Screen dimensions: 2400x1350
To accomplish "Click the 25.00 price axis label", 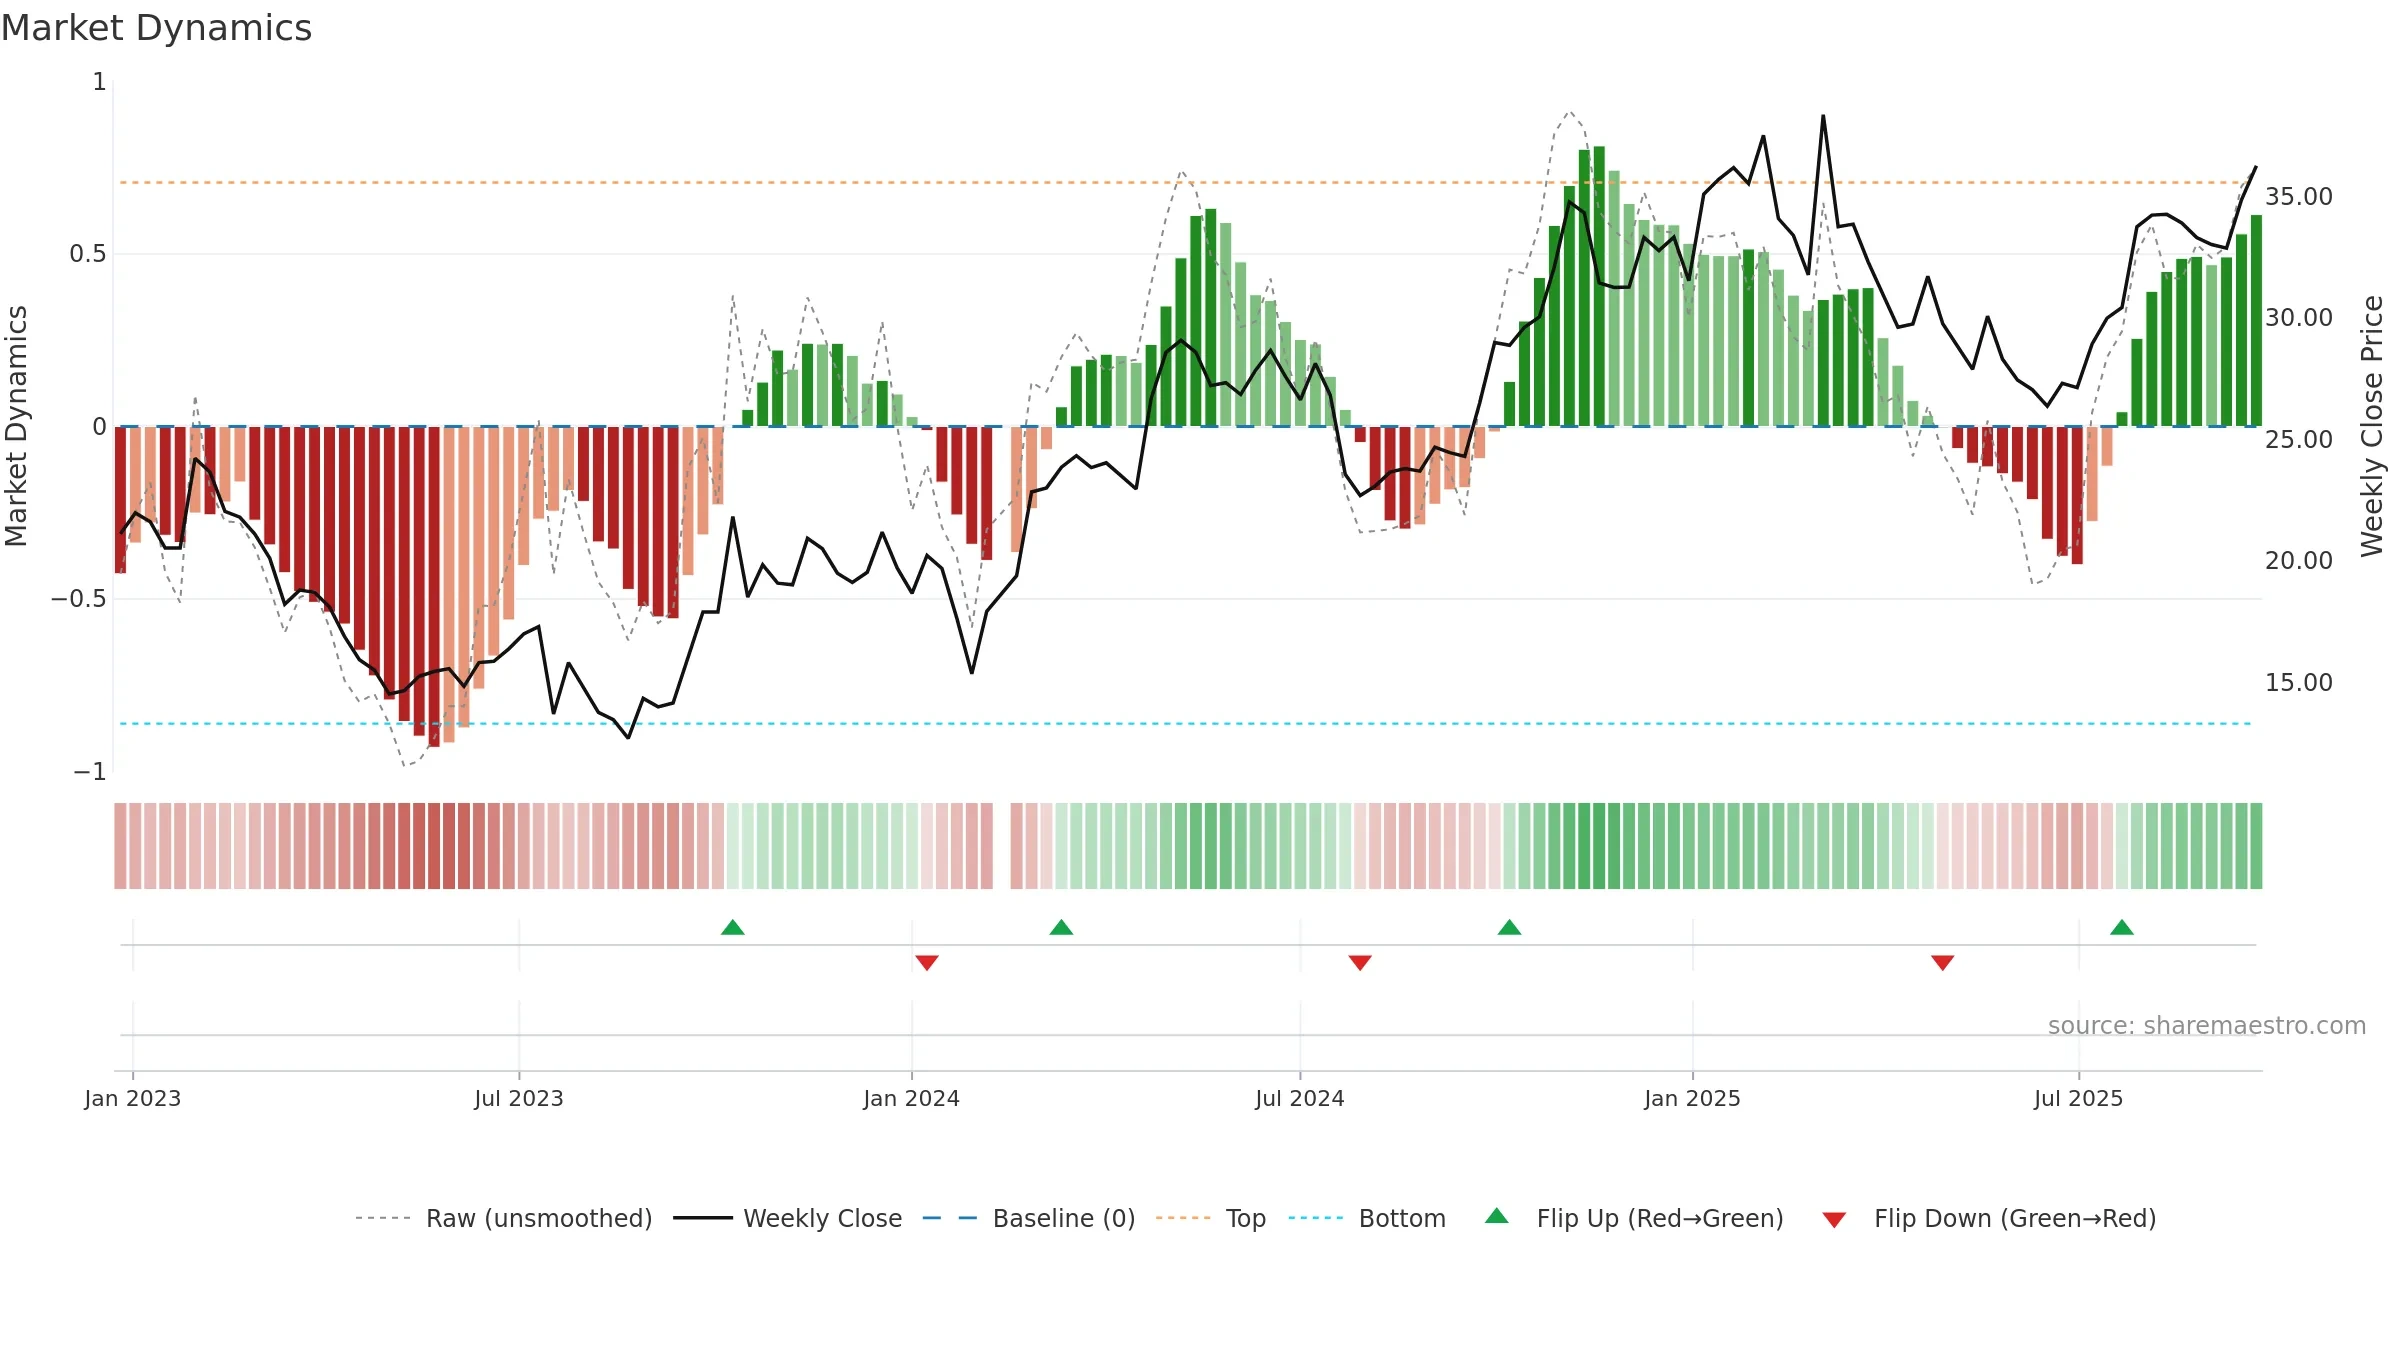I will (2299, 439).
